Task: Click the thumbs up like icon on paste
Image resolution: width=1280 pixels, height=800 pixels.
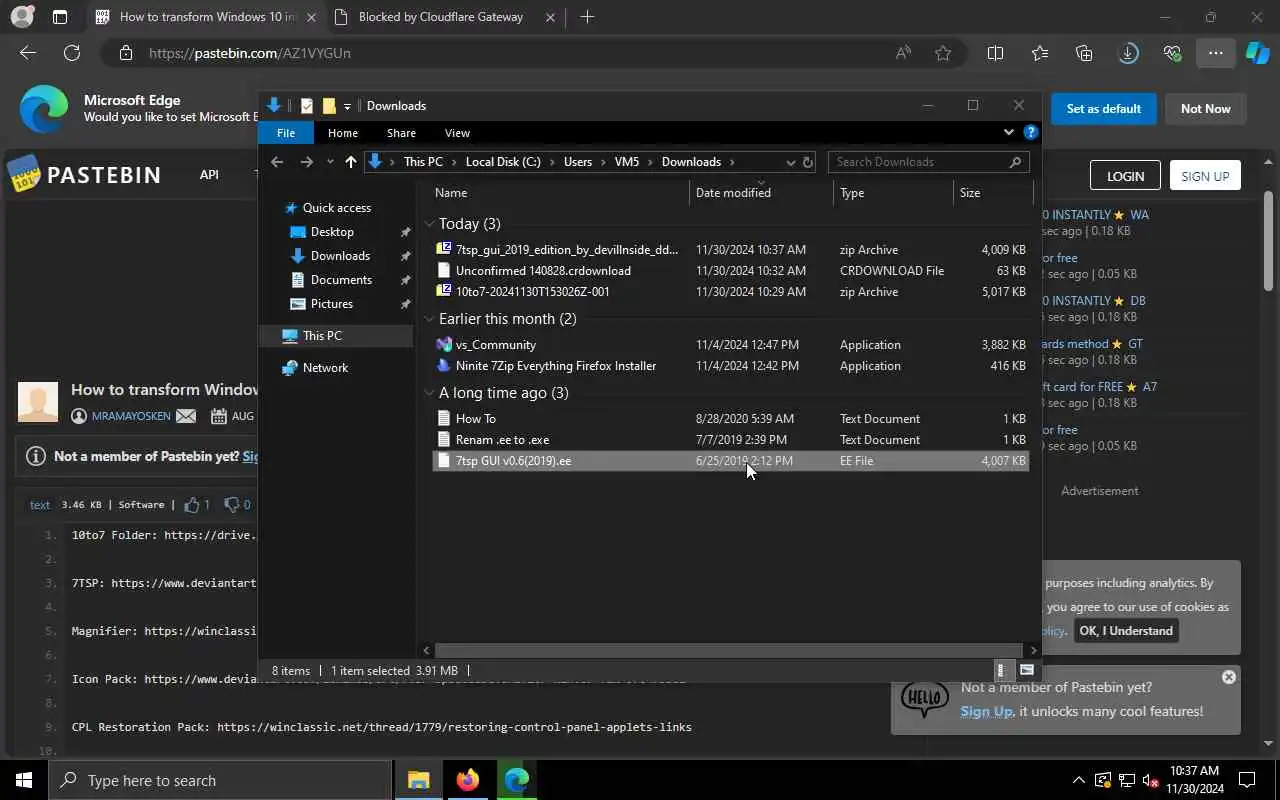Action: (x=192, y=504)
